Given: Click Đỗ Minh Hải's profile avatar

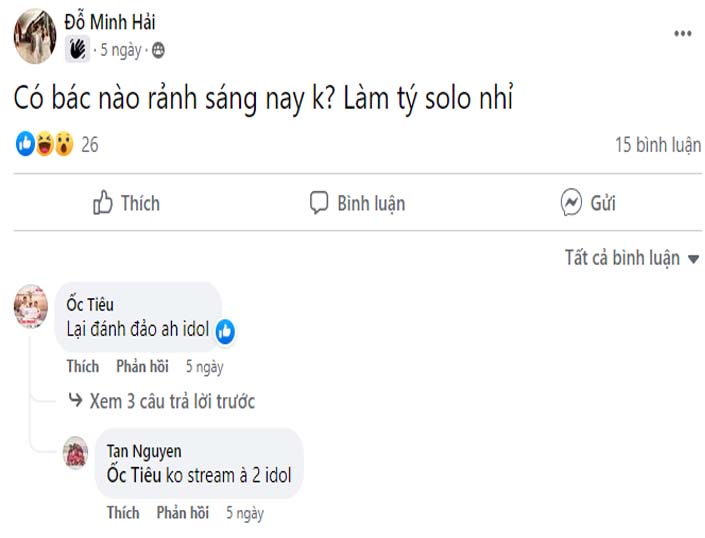Looking at the screenshot, I should point(35,36).
